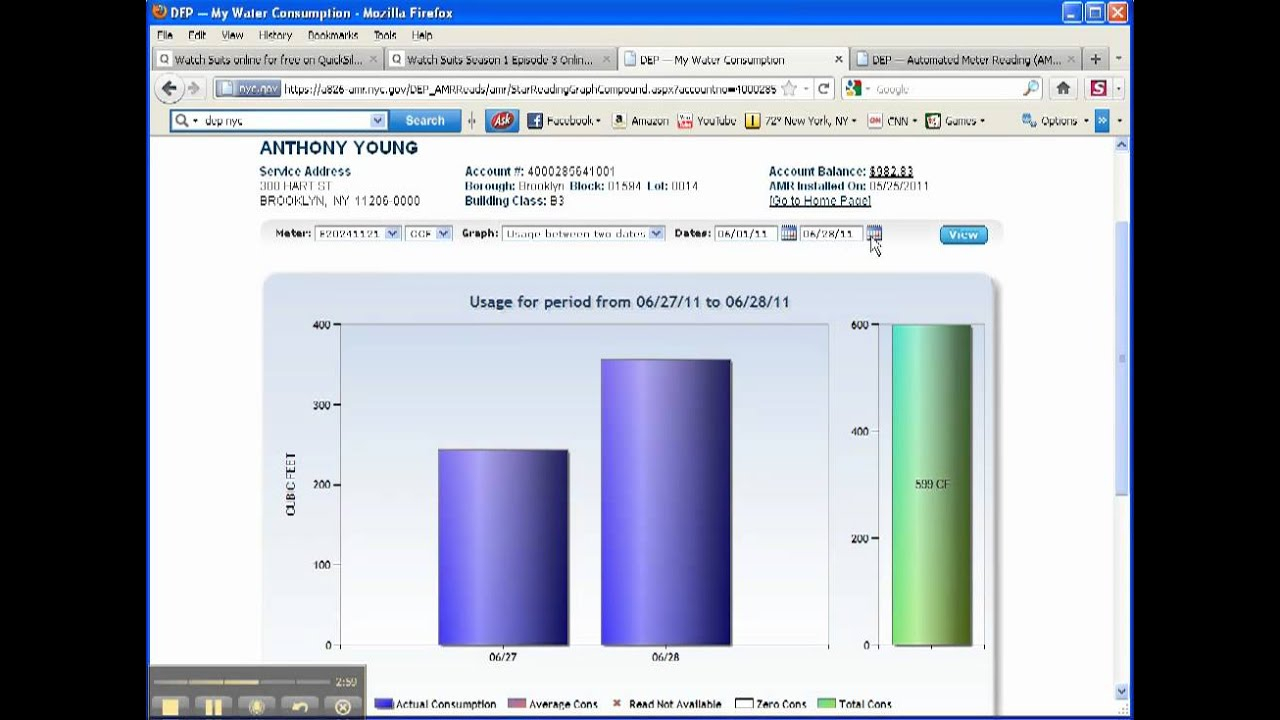
Task: Open the start date calendar picker
Action: [788, 233]
